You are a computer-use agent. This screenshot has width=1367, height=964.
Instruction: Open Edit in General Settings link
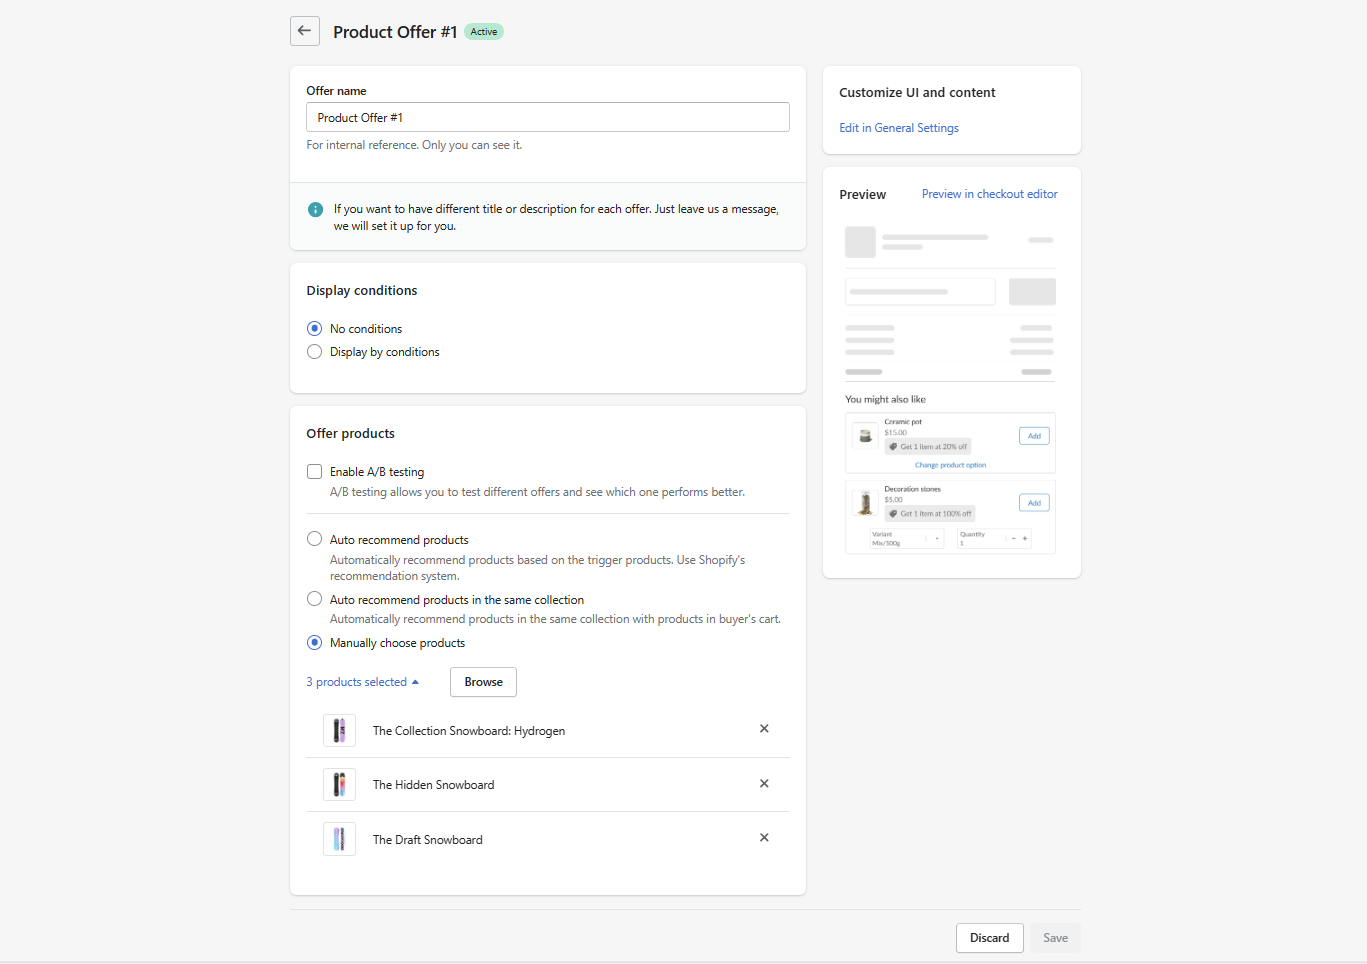(x=899, y=128)
